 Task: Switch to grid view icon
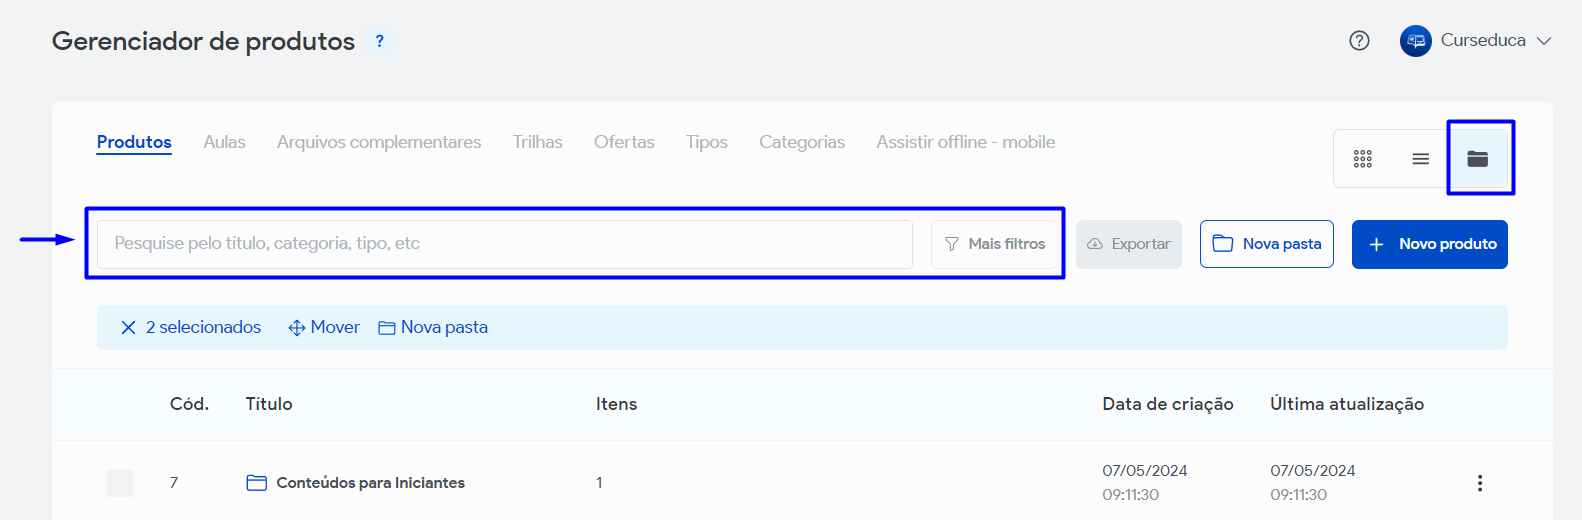[1362, 159]
